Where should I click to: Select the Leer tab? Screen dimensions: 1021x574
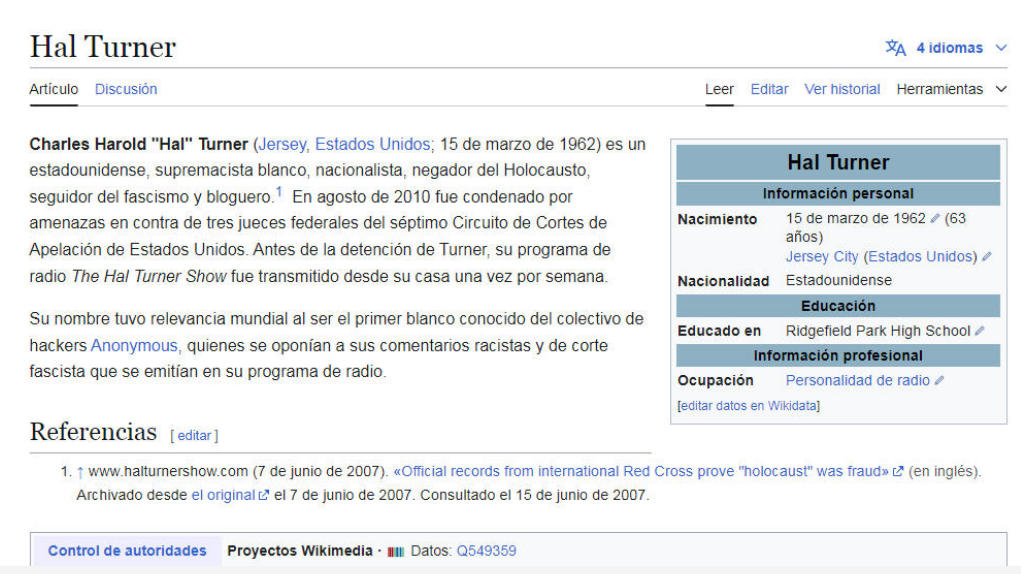(719, 89)
